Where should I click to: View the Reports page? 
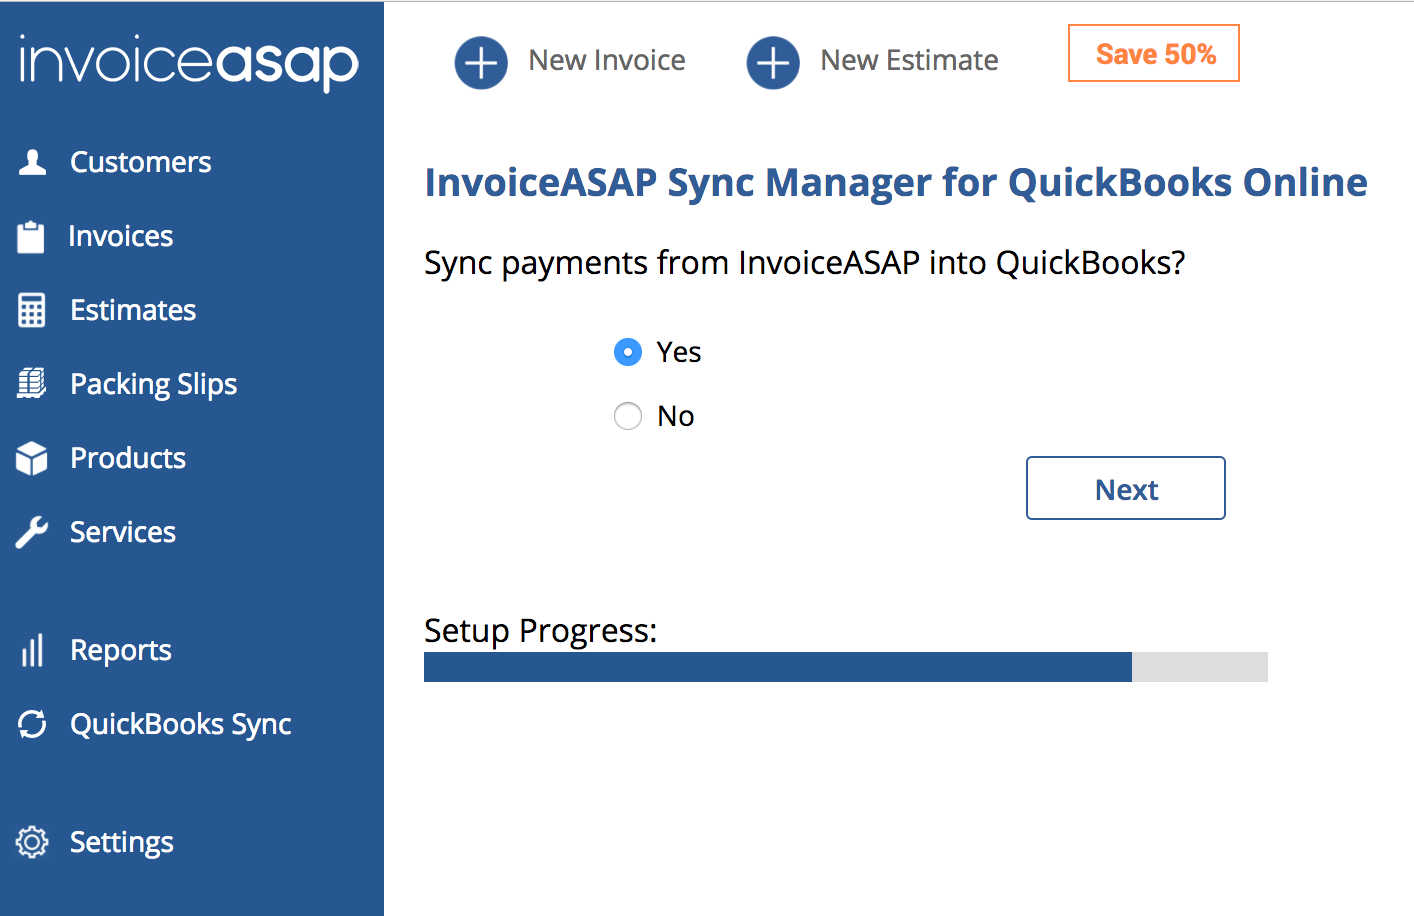pos(121,651)
